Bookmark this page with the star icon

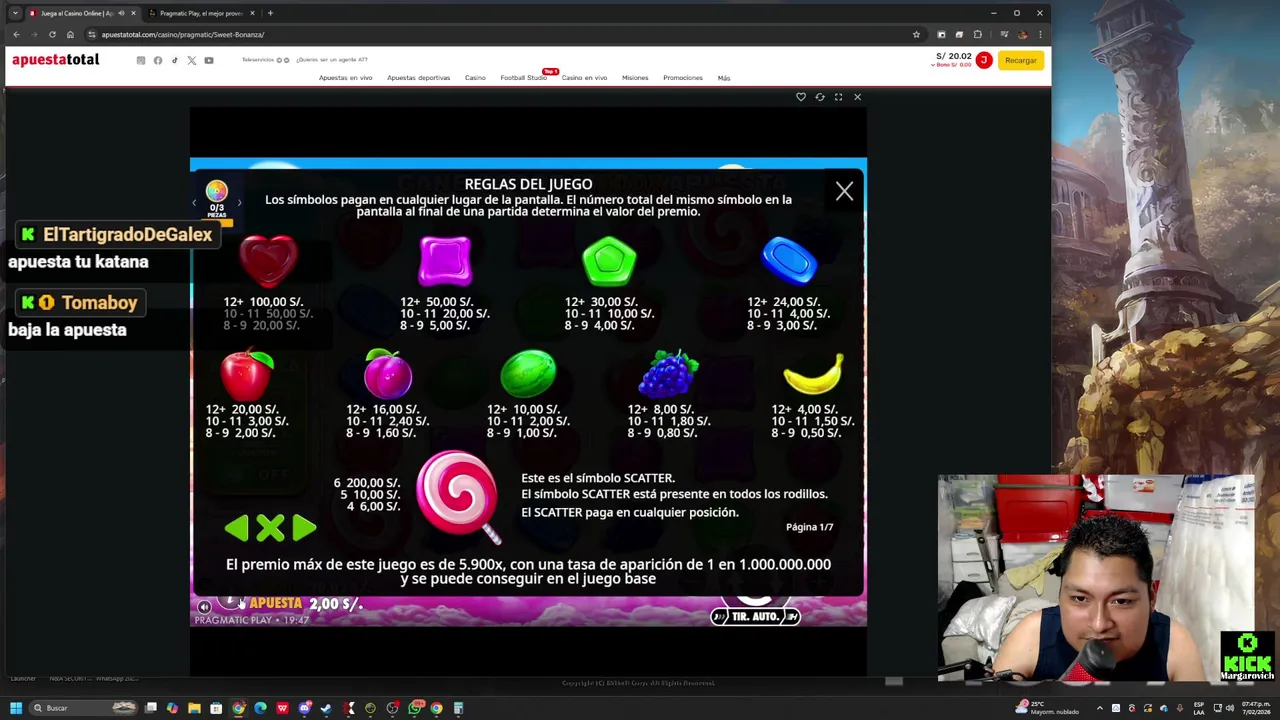[916, 35]
